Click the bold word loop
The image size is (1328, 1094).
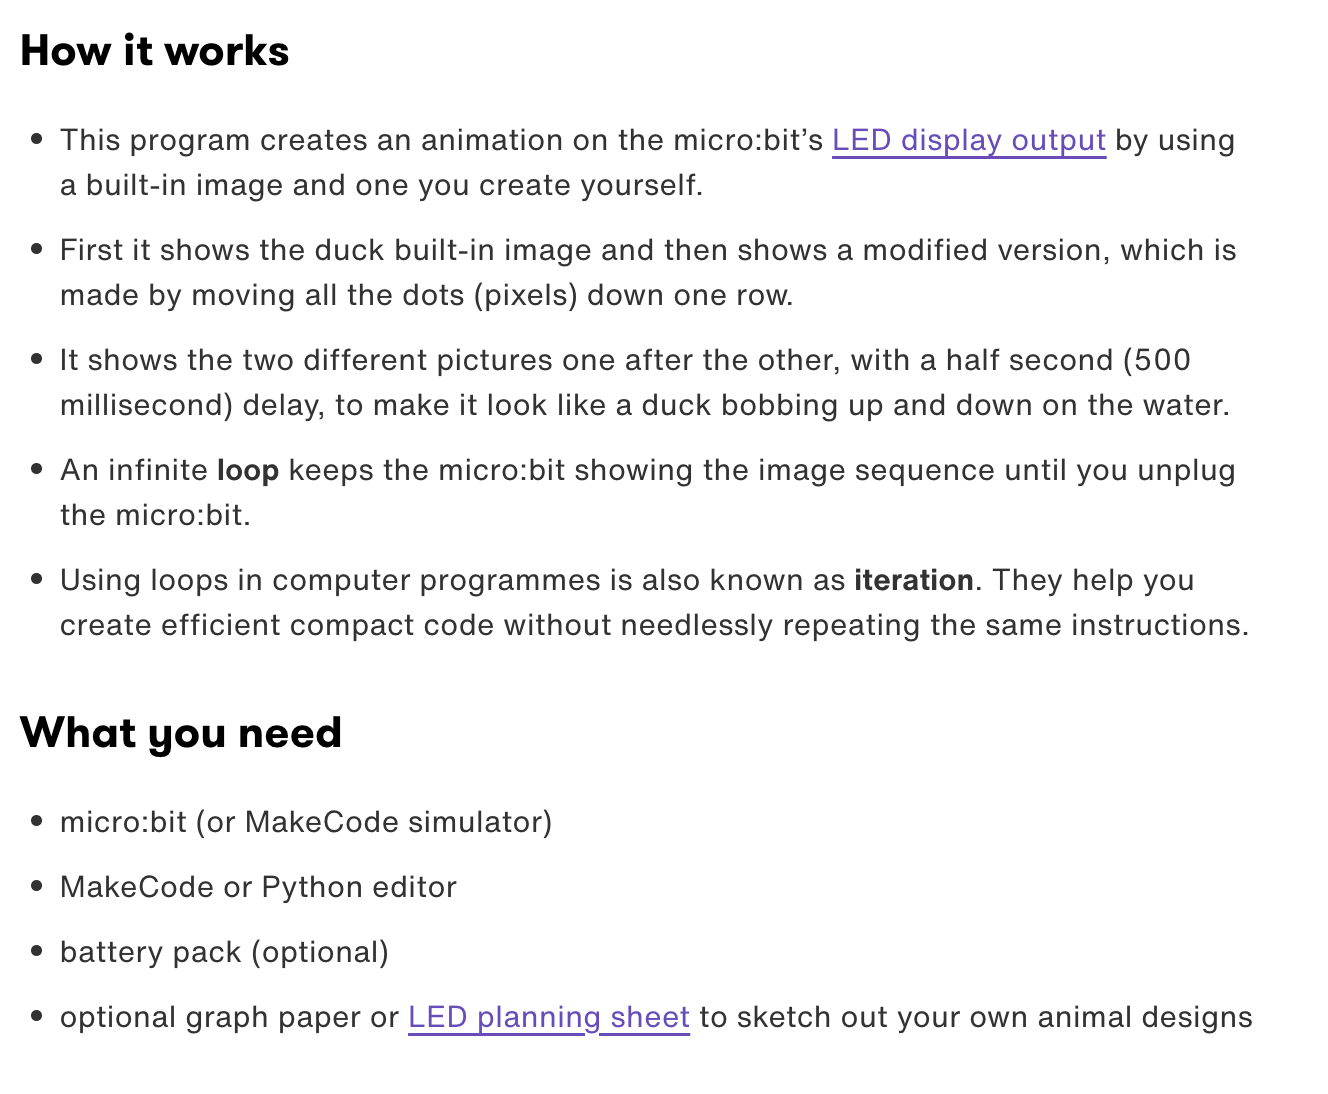tap(247, 470)
